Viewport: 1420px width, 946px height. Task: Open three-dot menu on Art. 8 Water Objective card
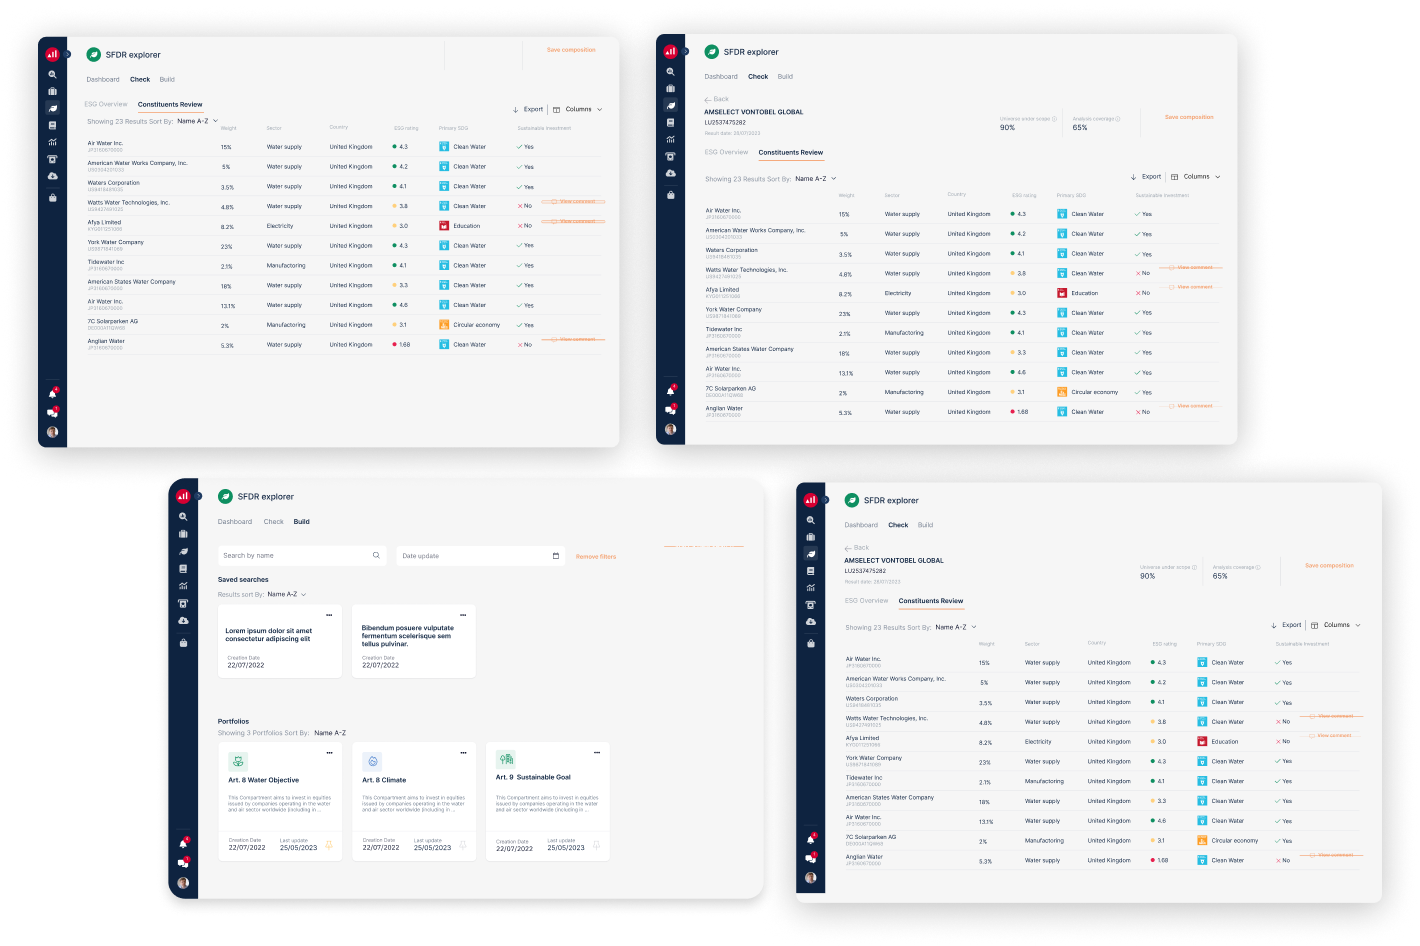point(329,753)
